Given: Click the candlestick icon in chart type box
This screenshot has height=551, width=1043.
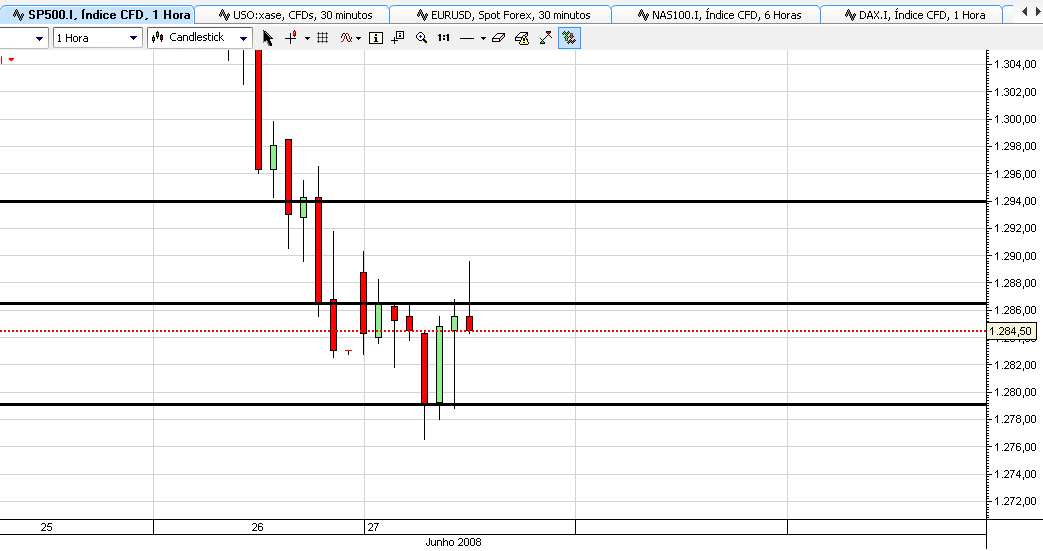Looking at the screenshot, I should (x=158, y=38).
